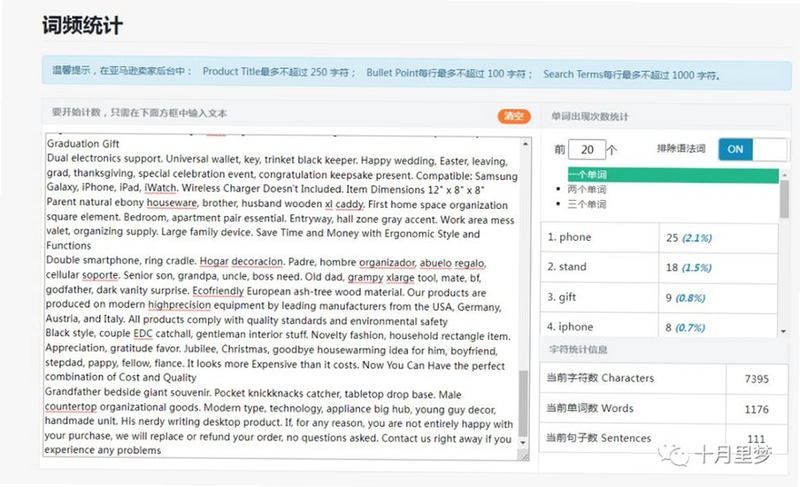Click the 'stand' row in word ranking
800x487 pixels.
[659, 267]
